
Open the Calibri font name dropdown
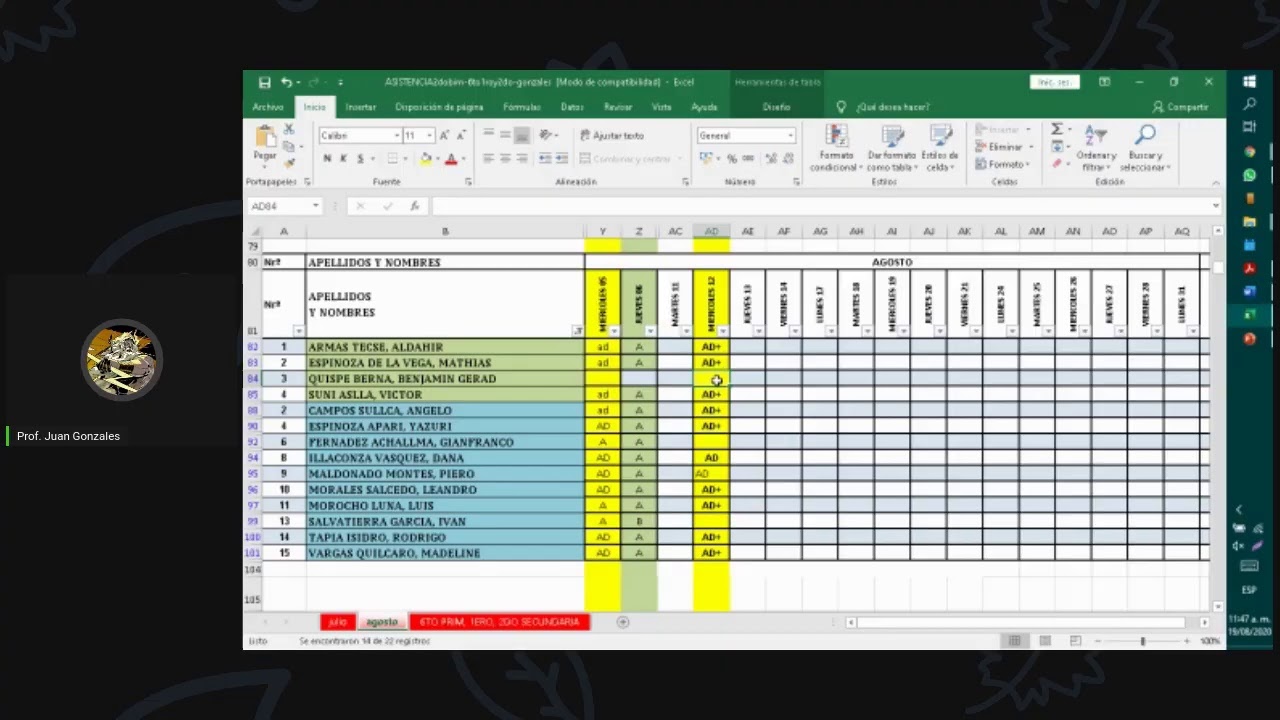396,136
